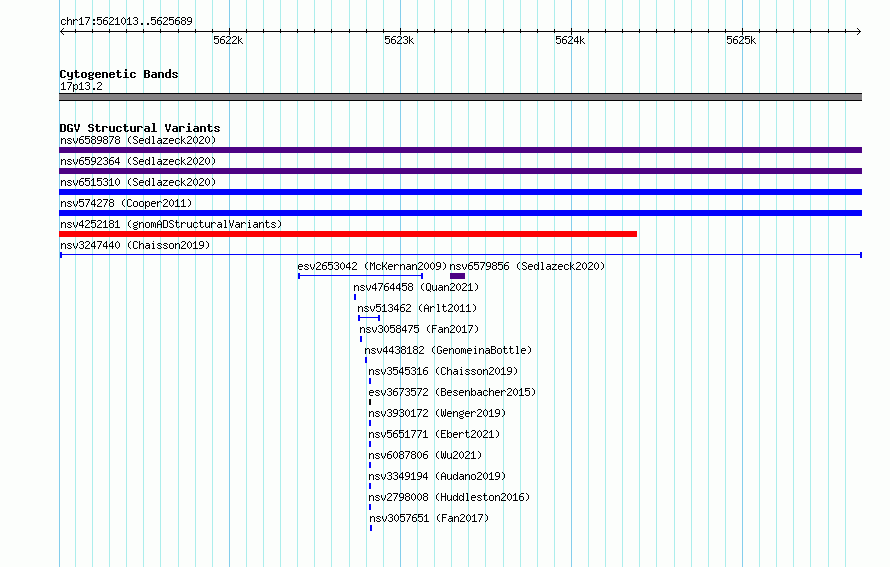
Task: Click the nsv3058475 (Fan2017) label
Action: 419,329
